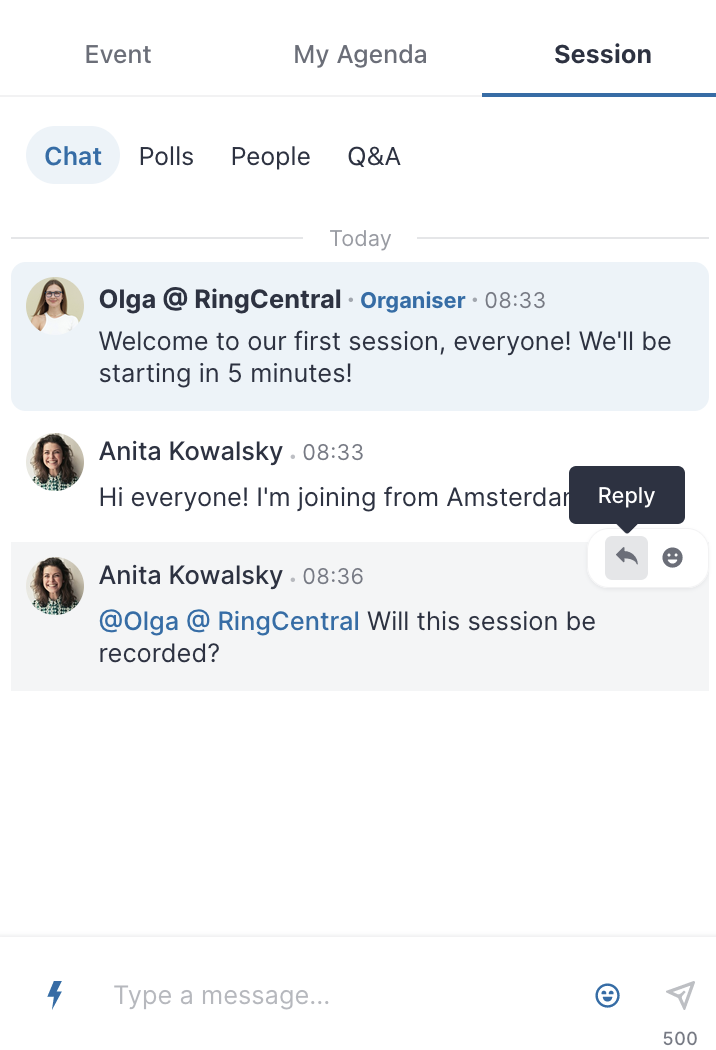The width and height of the screenshot is (716, 1050).
Task: Click the @Olga @ RingCentral mention link
Action: (x=229, y=621)
